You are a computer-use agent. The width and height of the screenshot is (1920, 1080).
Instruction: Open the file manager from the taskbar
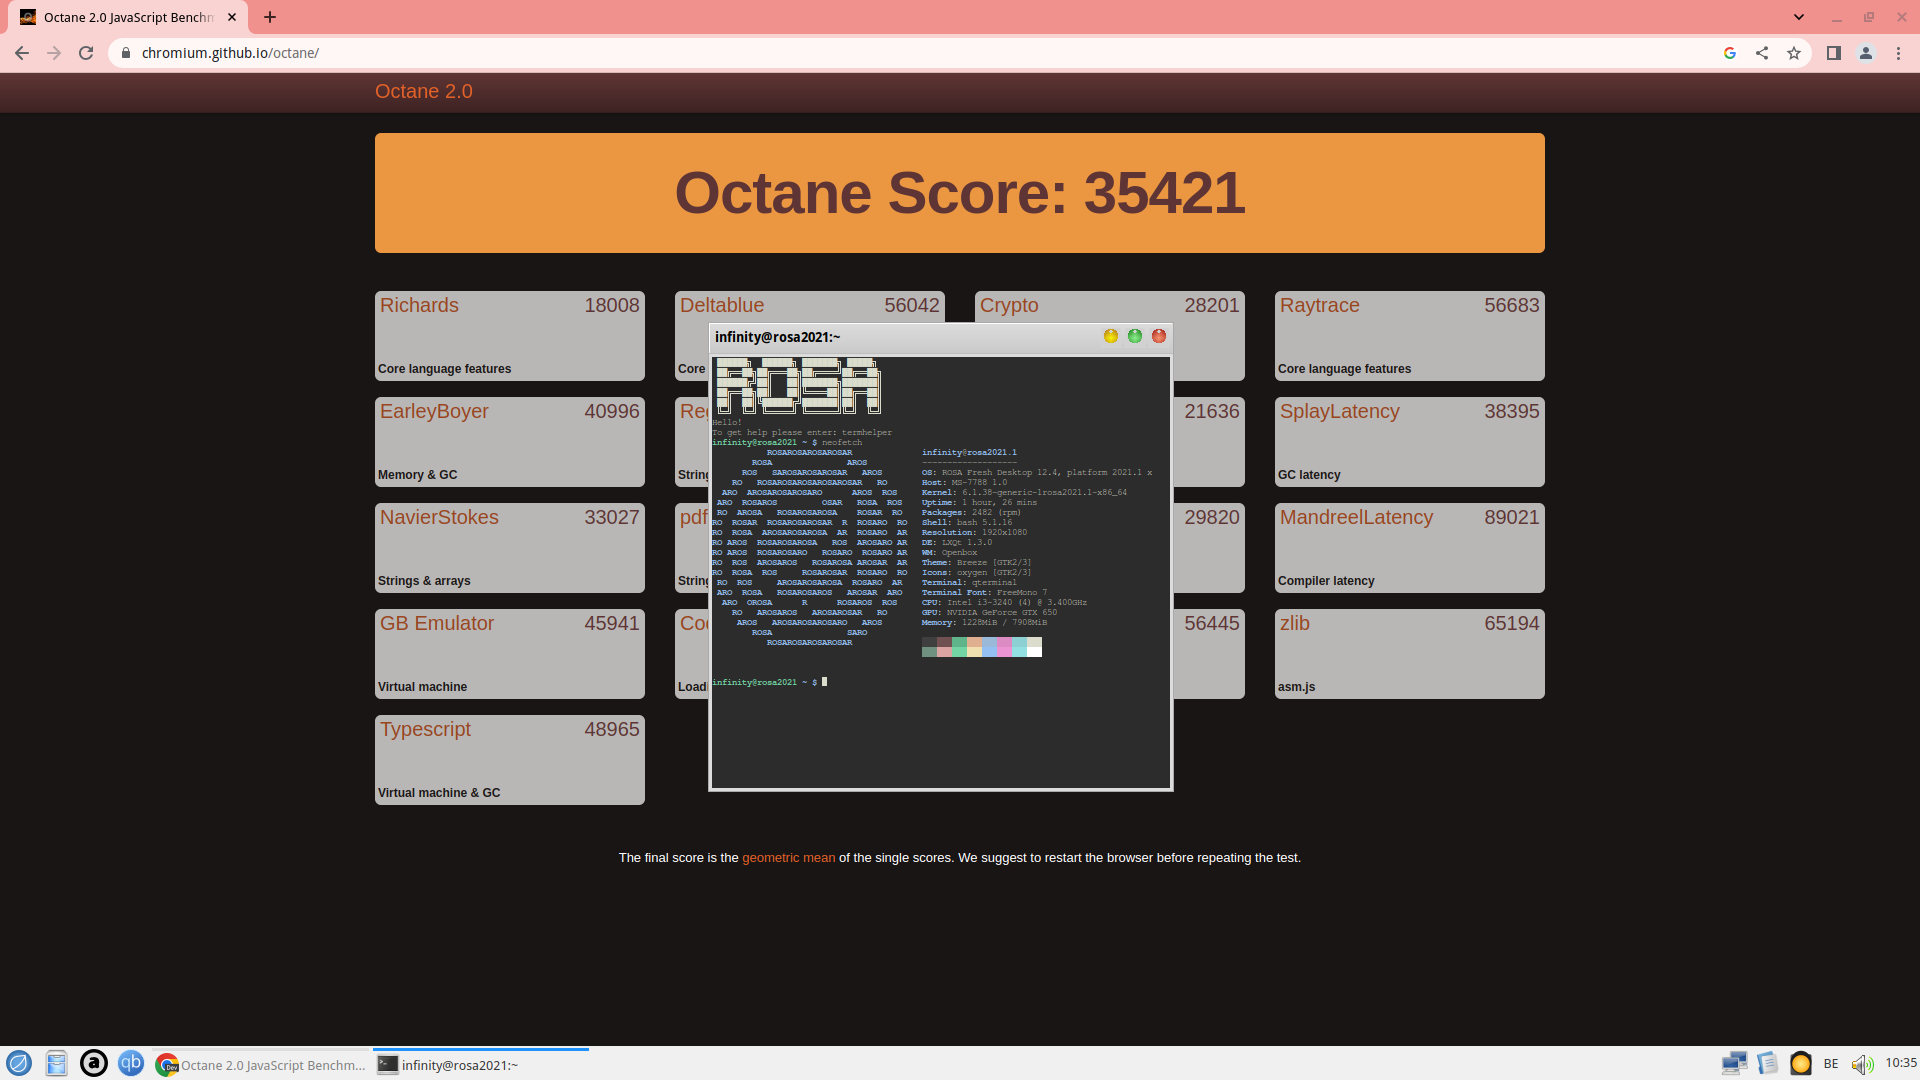tap(57, 1064)
